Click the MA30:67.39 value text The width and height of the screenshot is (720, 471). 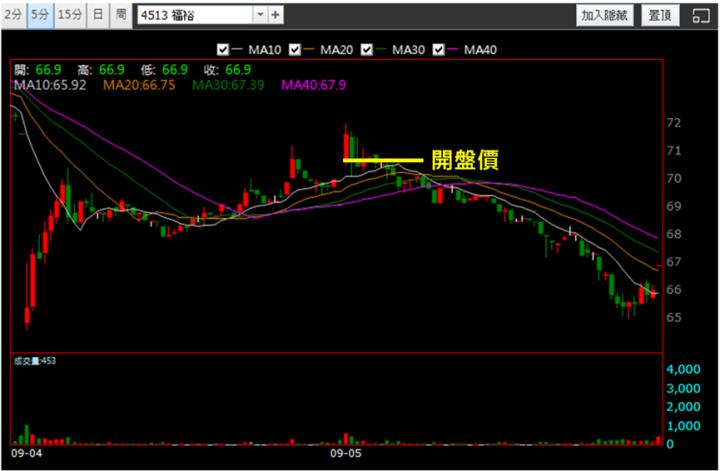[x=228, y=85]
